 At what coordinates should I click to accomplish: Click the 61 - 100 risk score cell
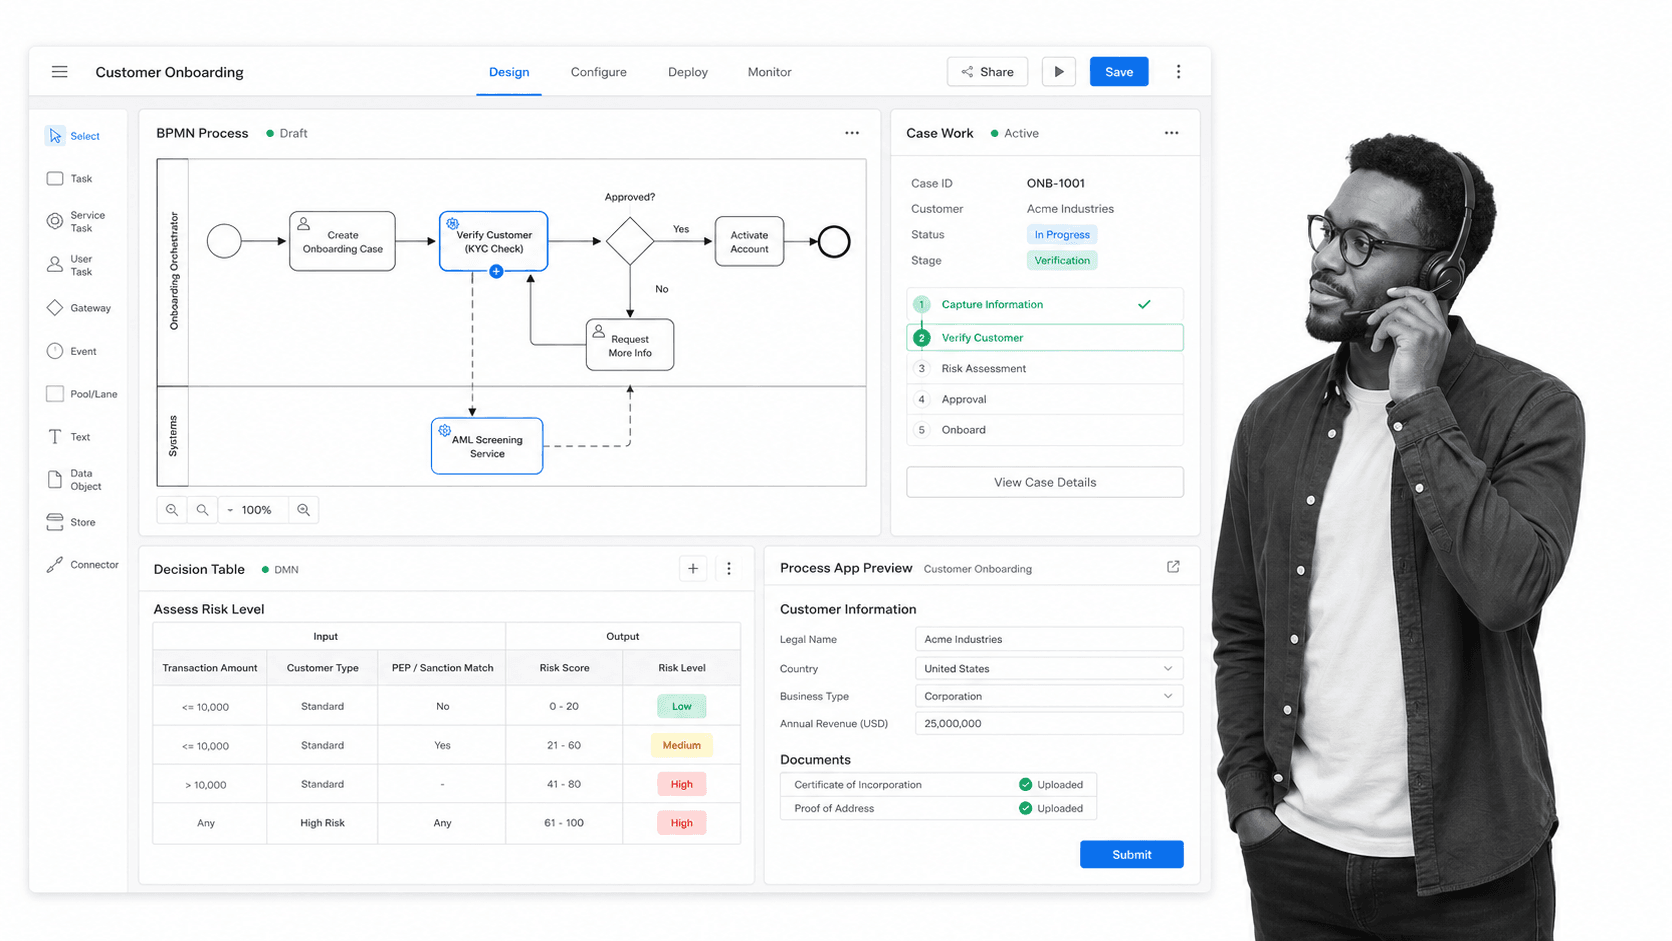(x=564, y=823)
